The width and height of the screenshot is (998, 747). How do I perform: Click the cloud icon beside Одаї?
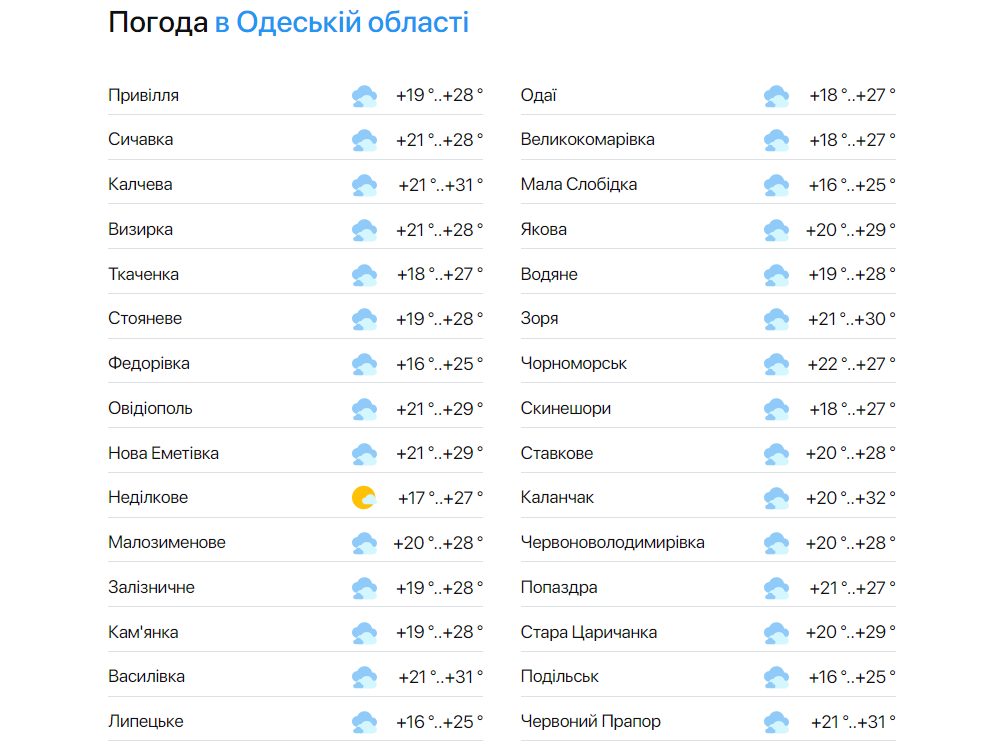point(776,95)
